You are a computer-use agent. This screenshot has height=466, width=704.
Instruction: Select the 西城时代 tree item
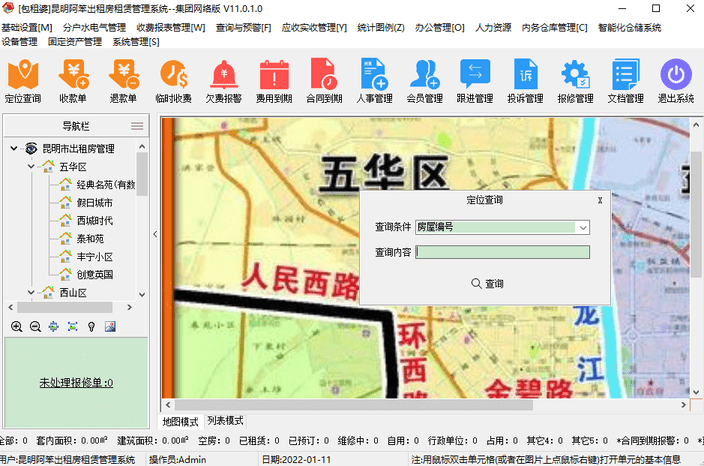coord(94,221)
